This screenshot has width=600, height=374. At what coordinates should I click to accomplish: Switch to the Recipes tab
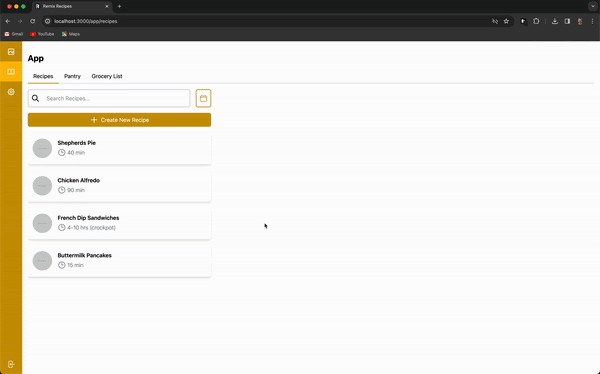43,76
